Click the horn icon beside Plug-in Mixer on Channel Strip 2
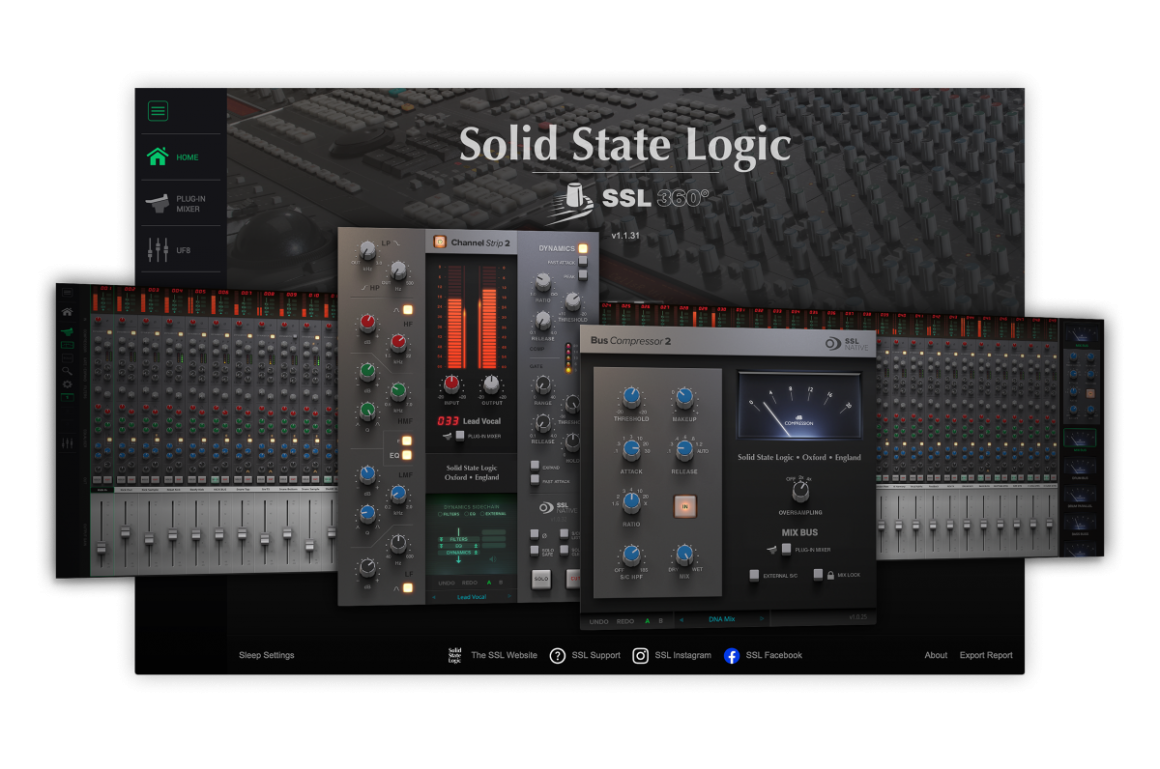This screenshot has height=769, width=1160. point(447,436)
